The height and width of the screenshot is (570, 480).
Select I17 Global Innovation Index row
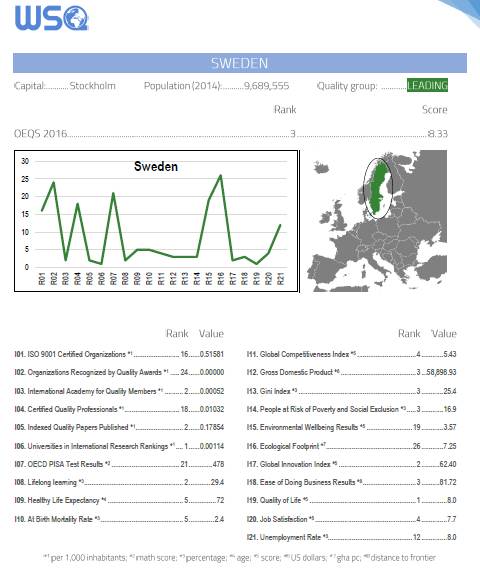351,464
